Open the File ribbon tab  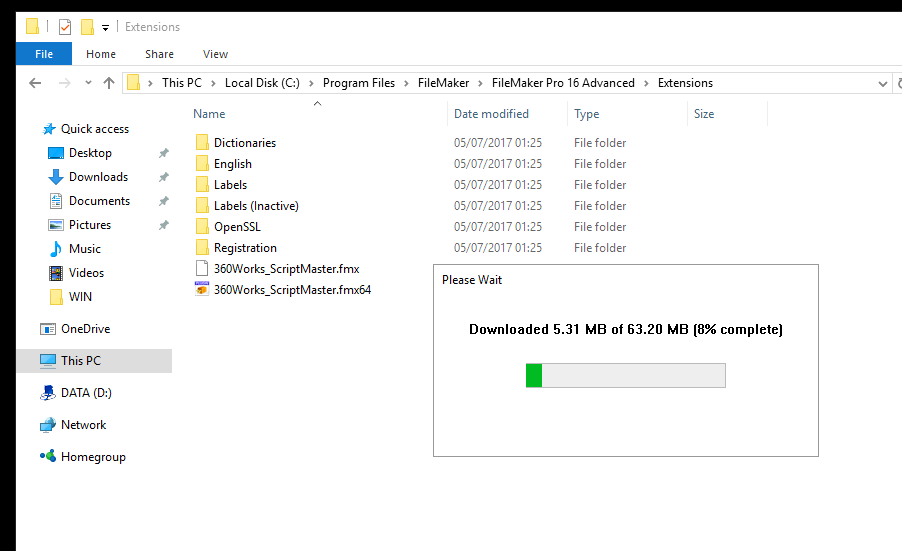[x=44, y=54]
